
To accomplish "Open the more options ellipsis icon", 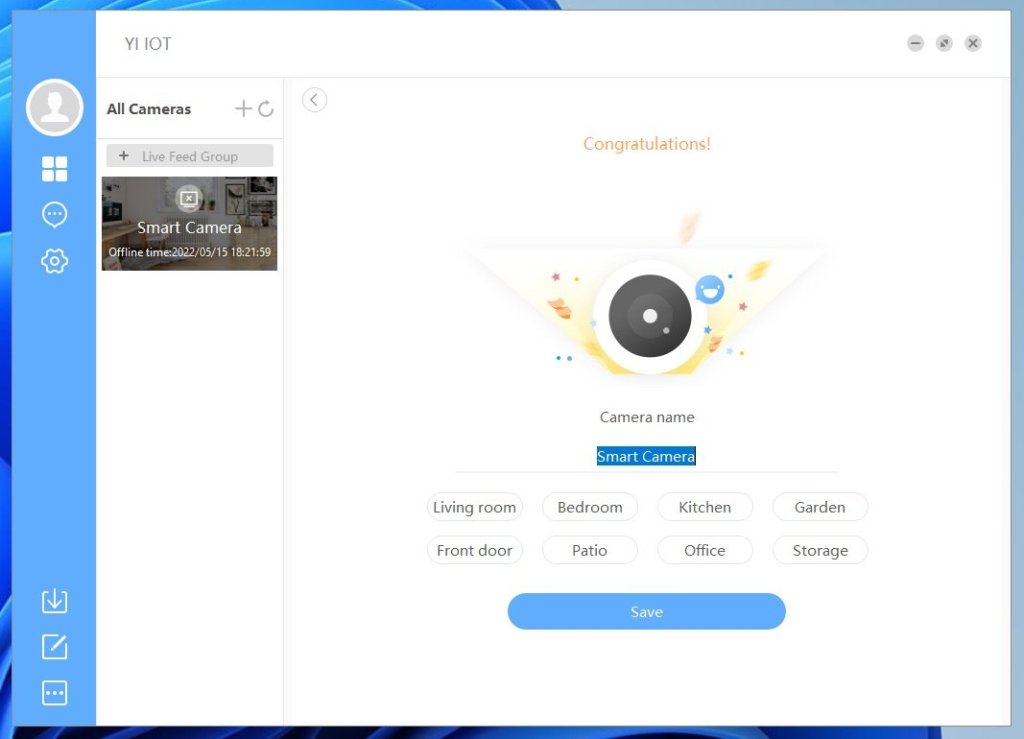I will [x=54, y=693].
